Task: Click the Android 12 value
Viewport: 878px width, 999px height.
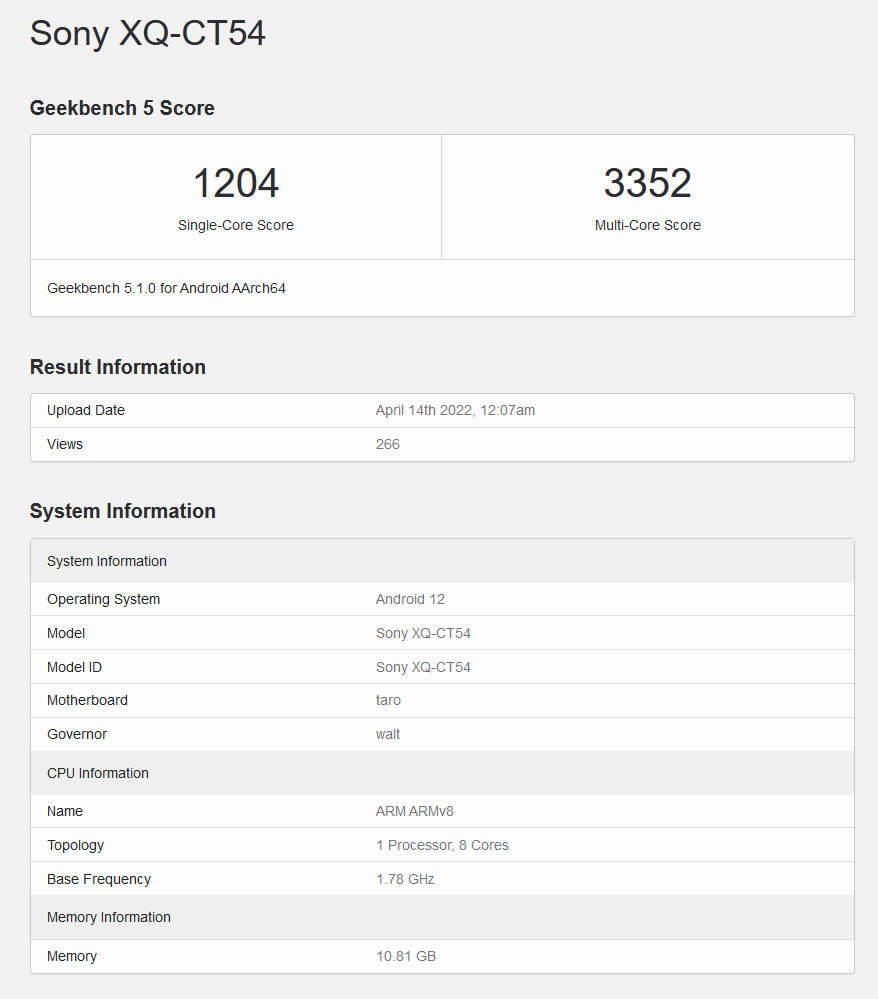Action: click(x=410, y=600)
